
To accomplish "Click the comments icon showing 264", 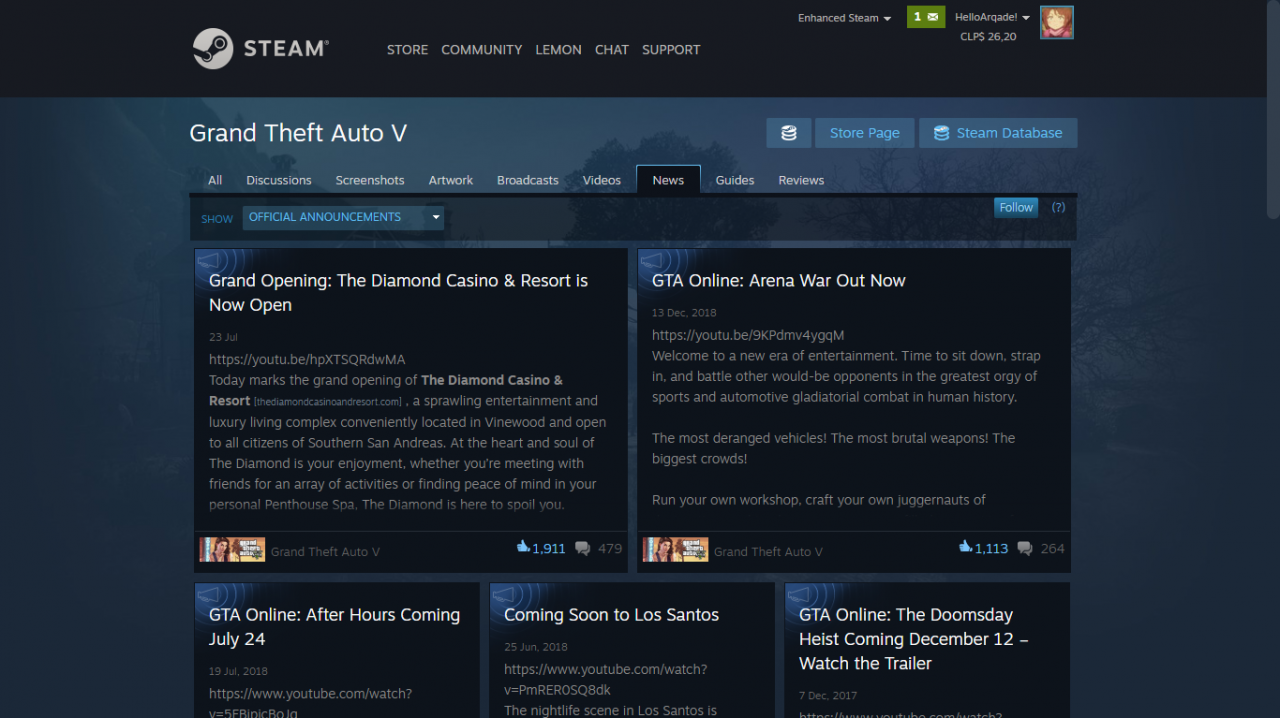I will (x=1025, y=548).
